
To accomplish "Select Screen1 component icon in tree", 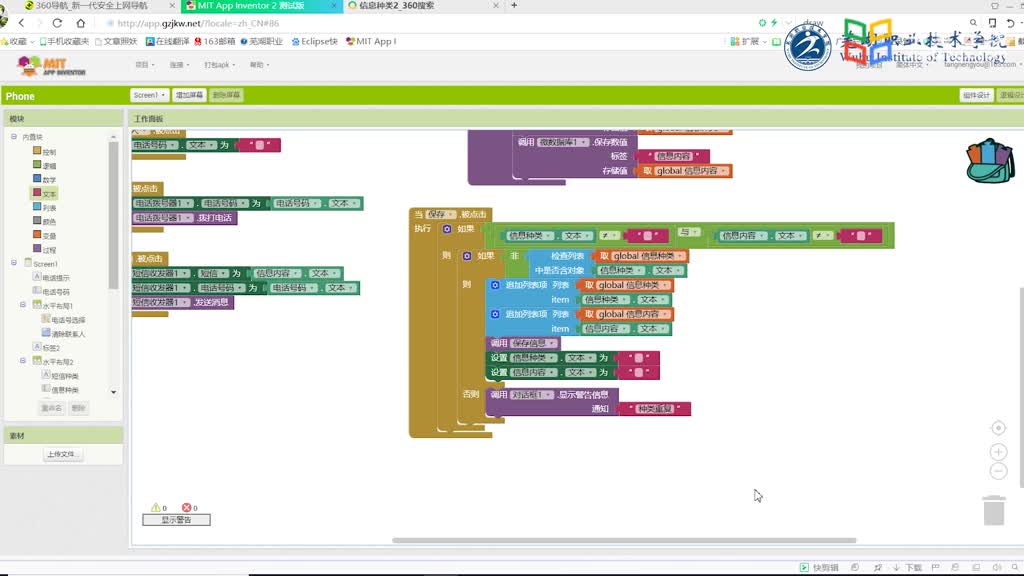I will (x=28, y=263).
